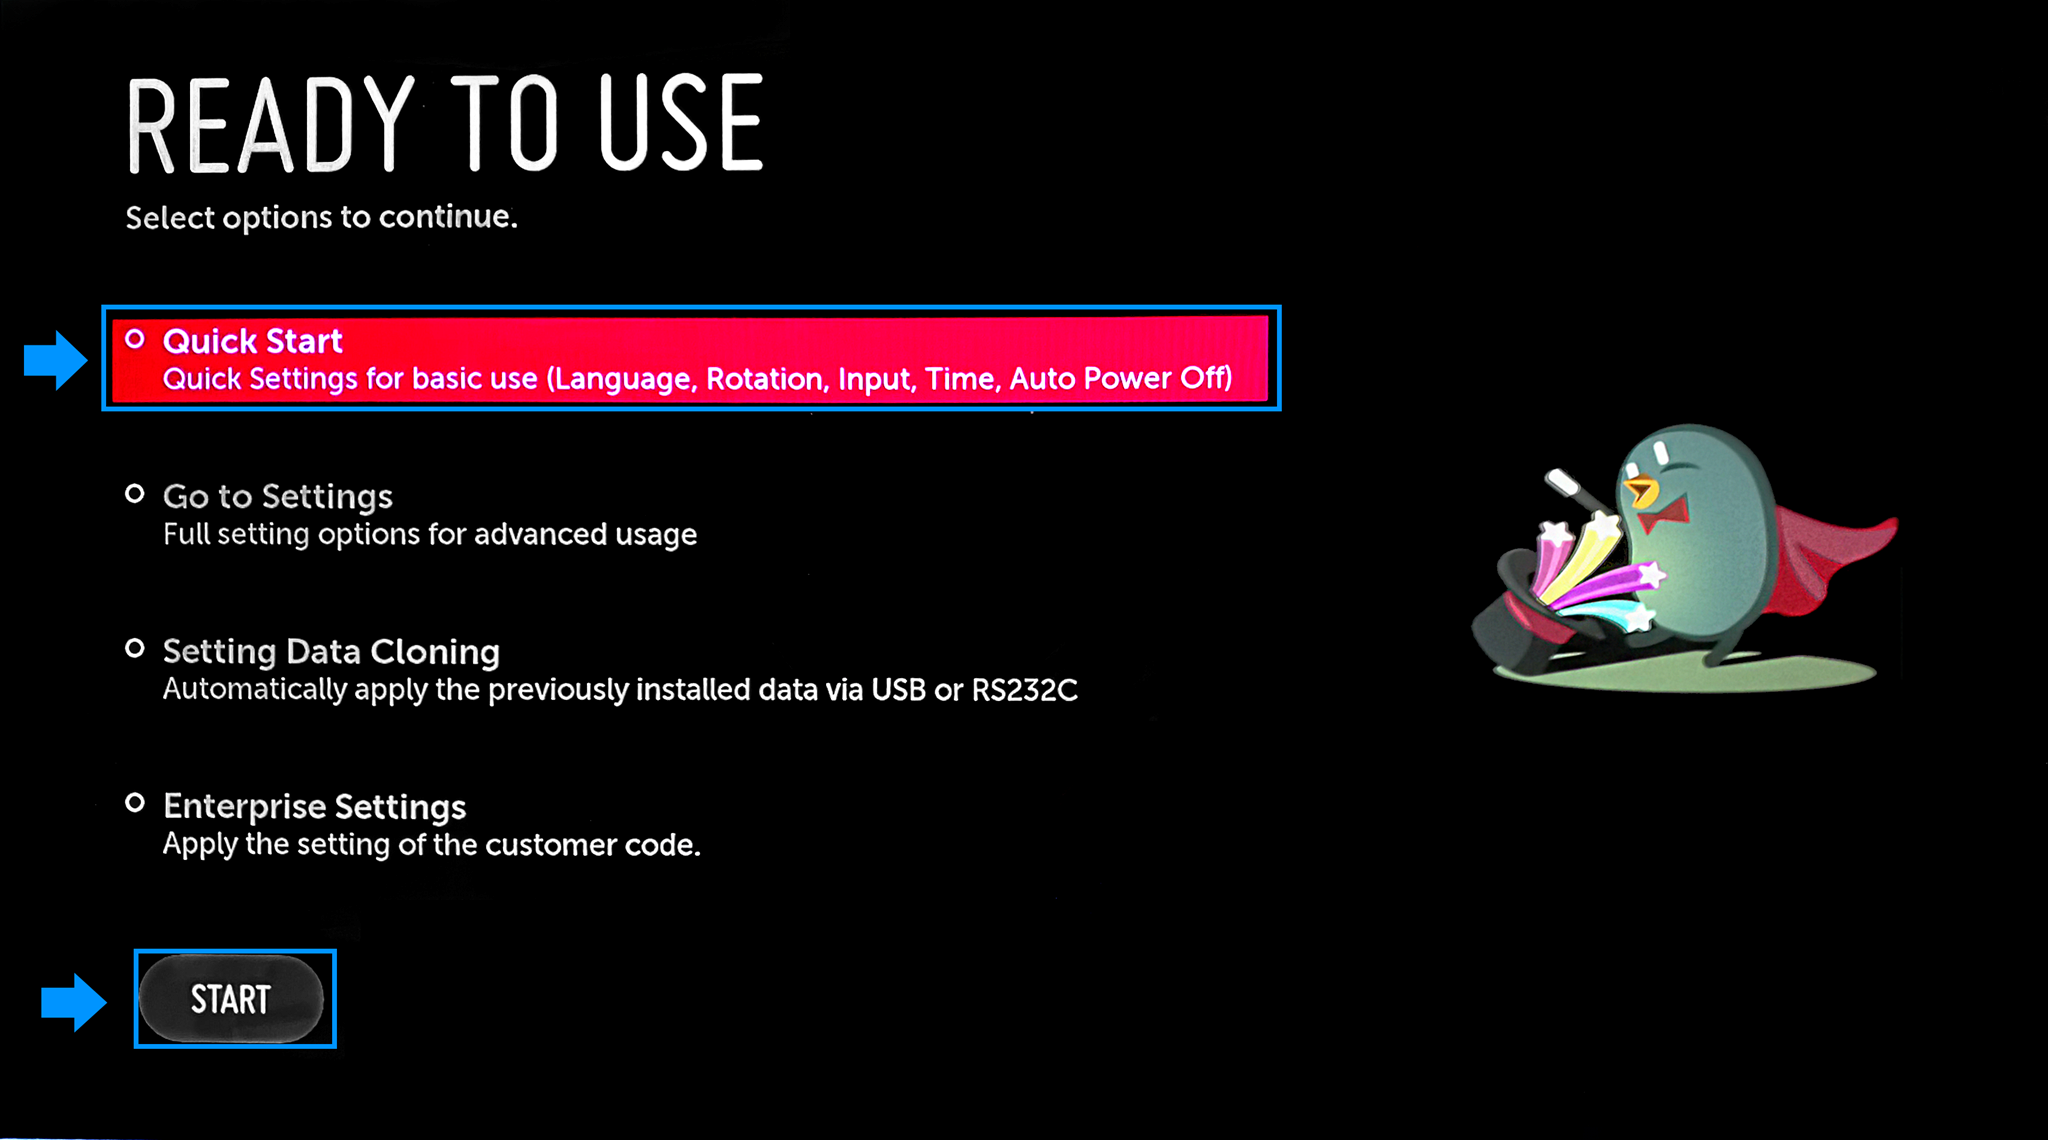This screenshot has width=2048, height=1140.
Task: Choose the Go to Settings title
Action: point(278,496)
